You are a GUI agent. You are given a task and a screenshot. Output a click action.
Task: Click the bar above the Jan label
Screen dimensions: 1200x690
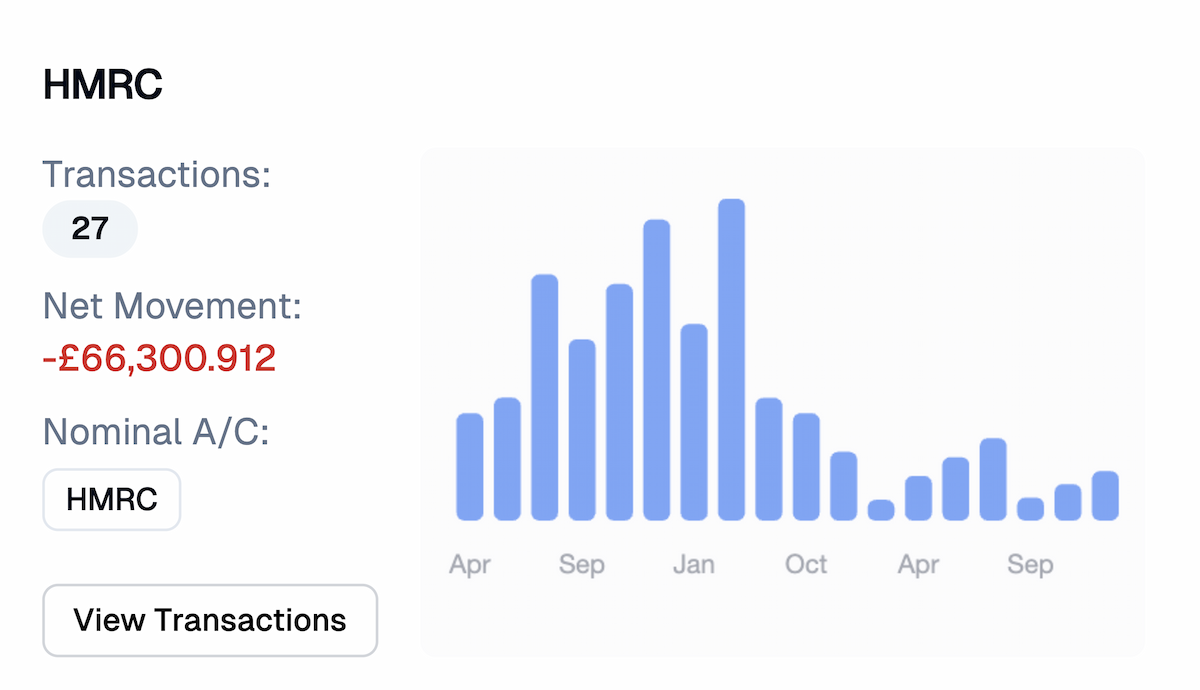point(694,422)
